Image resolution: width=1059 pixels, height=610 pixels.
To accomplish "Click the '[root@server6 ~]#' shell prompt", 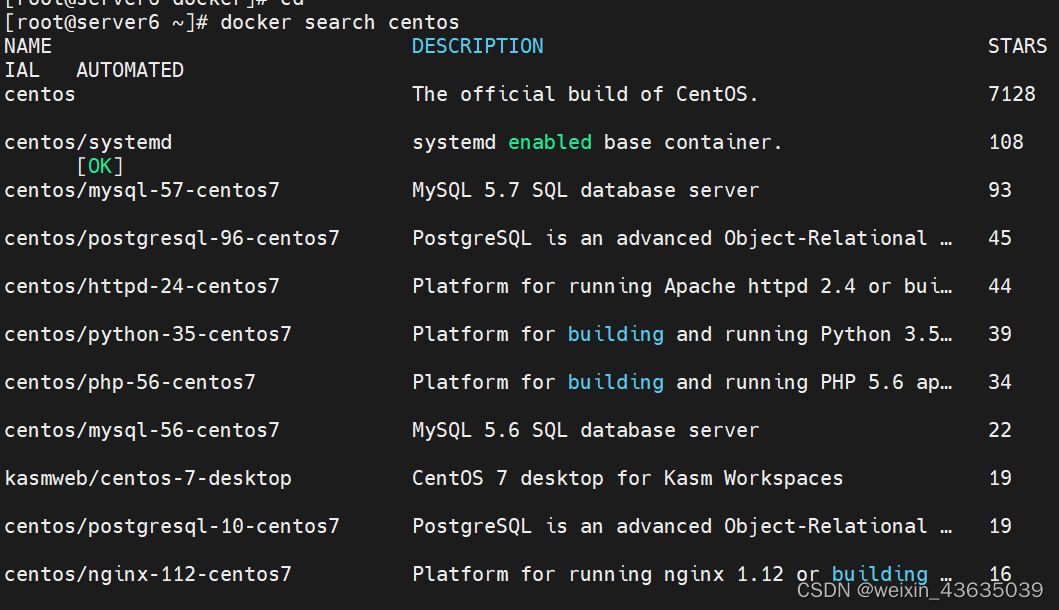I will click(x=106, y=22).
